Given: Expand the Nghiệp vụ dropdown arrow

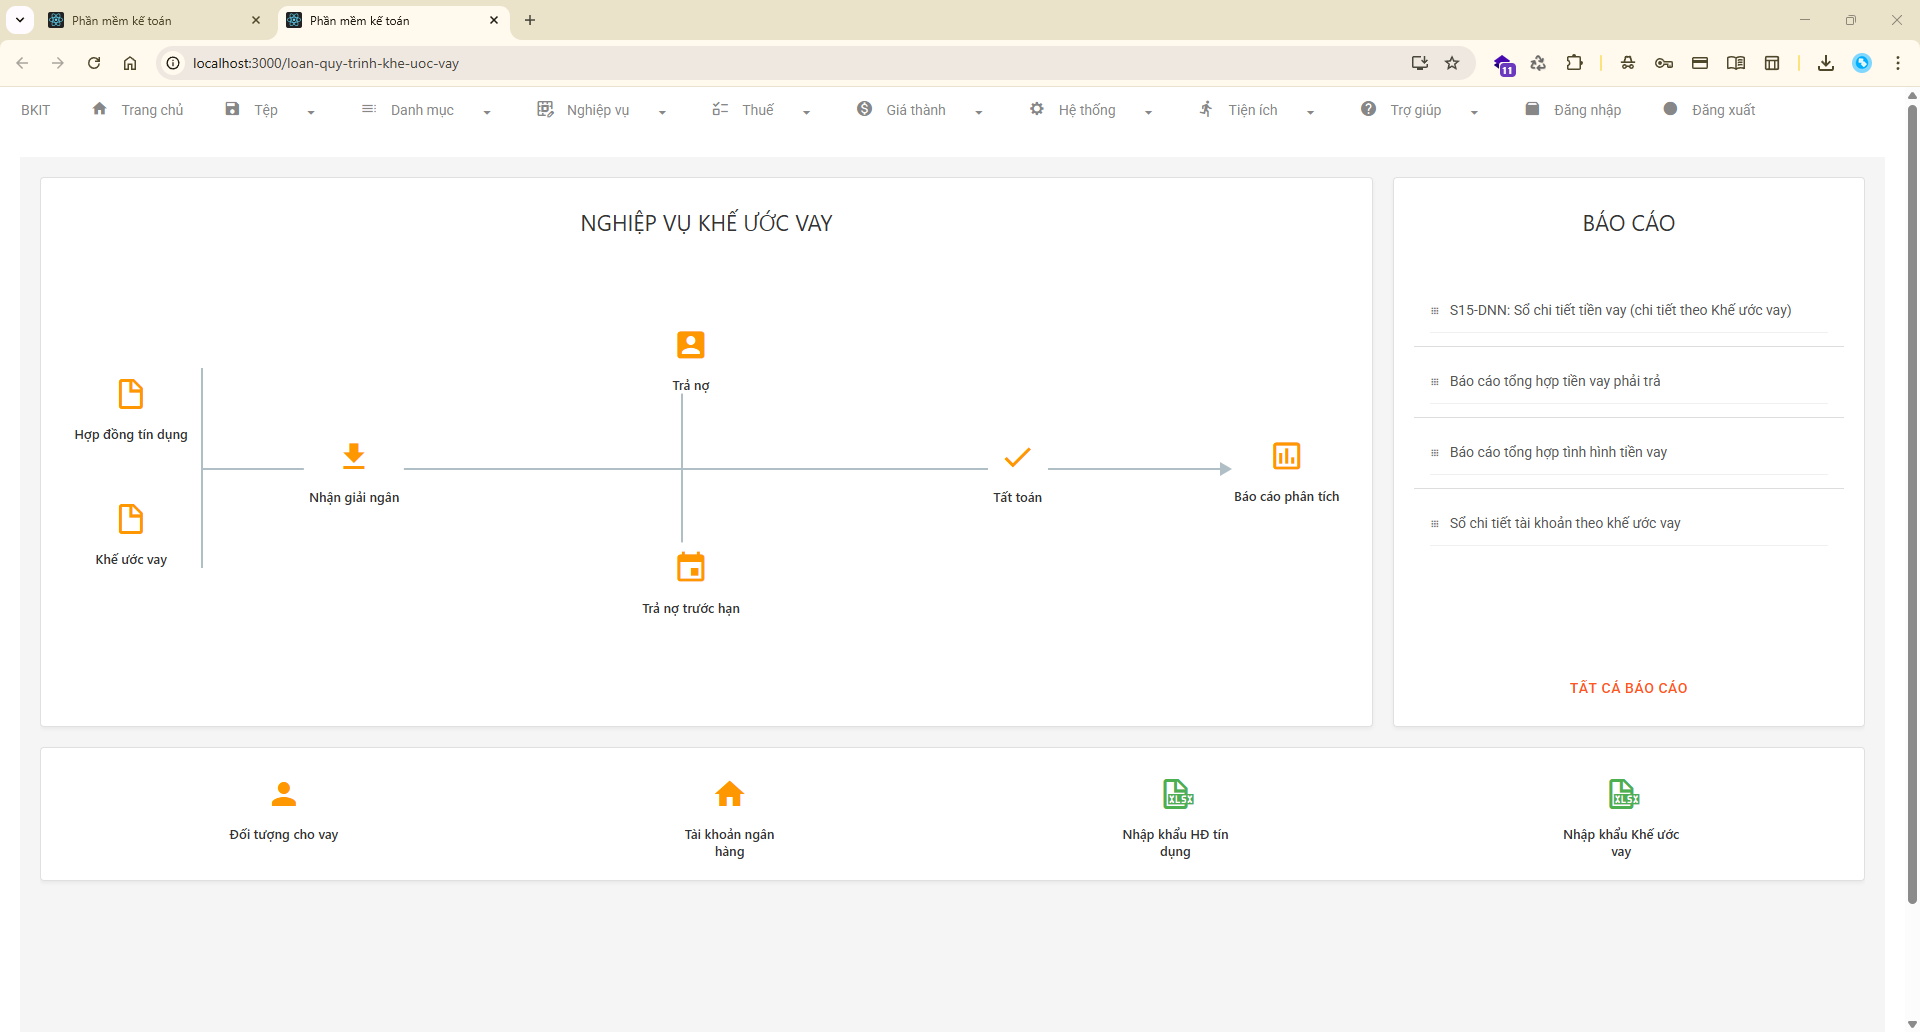Looking at the screenshot, I should point(662,112).
